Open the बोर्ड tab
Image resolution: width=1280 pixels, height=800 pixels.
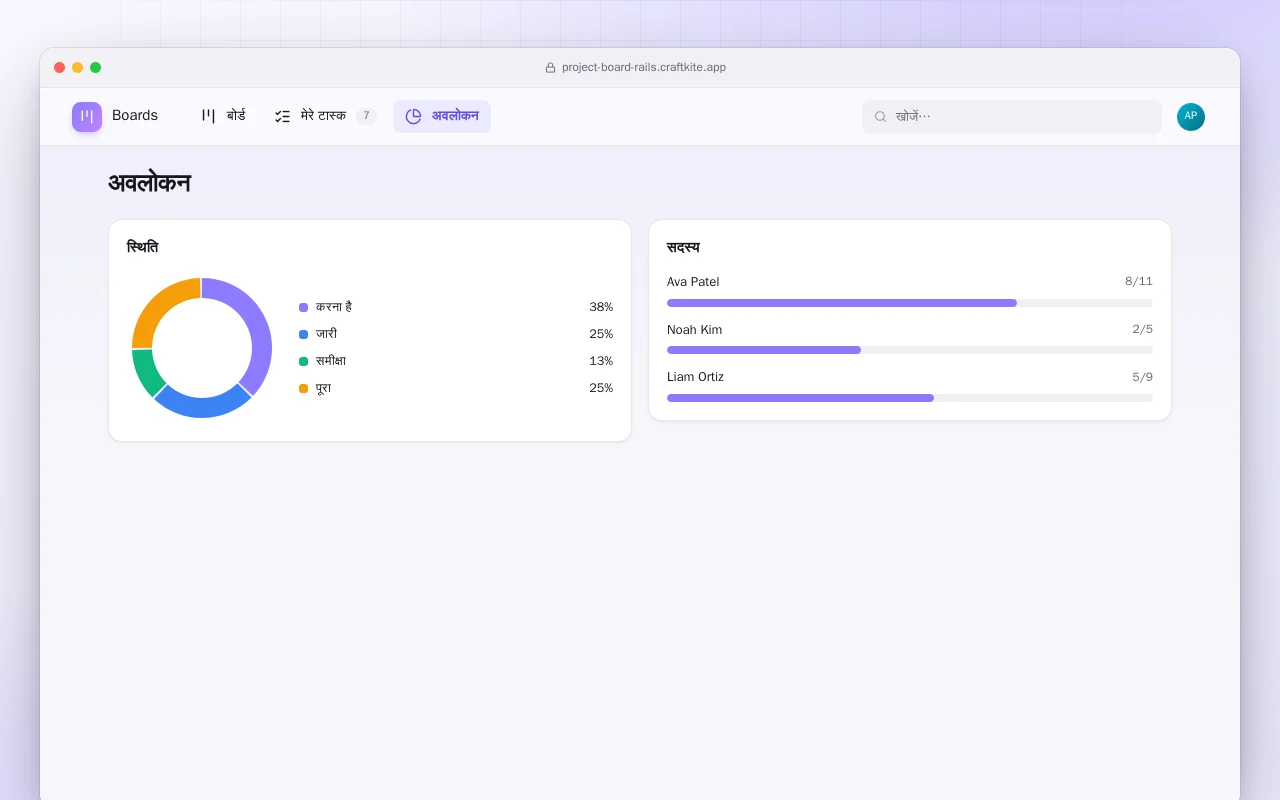[x=223, y=116]
